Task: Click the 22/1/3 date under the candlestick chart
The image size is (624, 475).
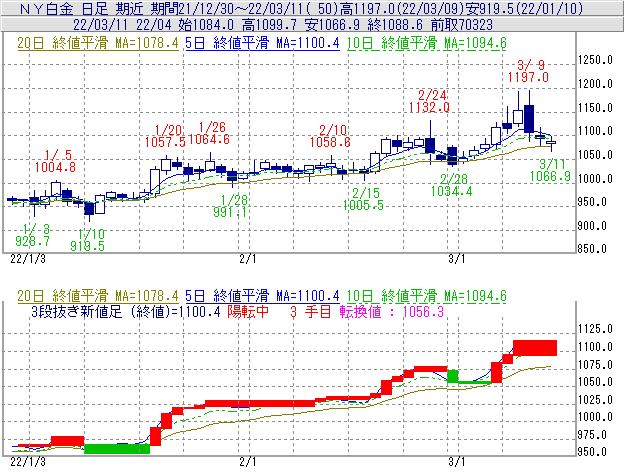Action: [x=28, y=259]
